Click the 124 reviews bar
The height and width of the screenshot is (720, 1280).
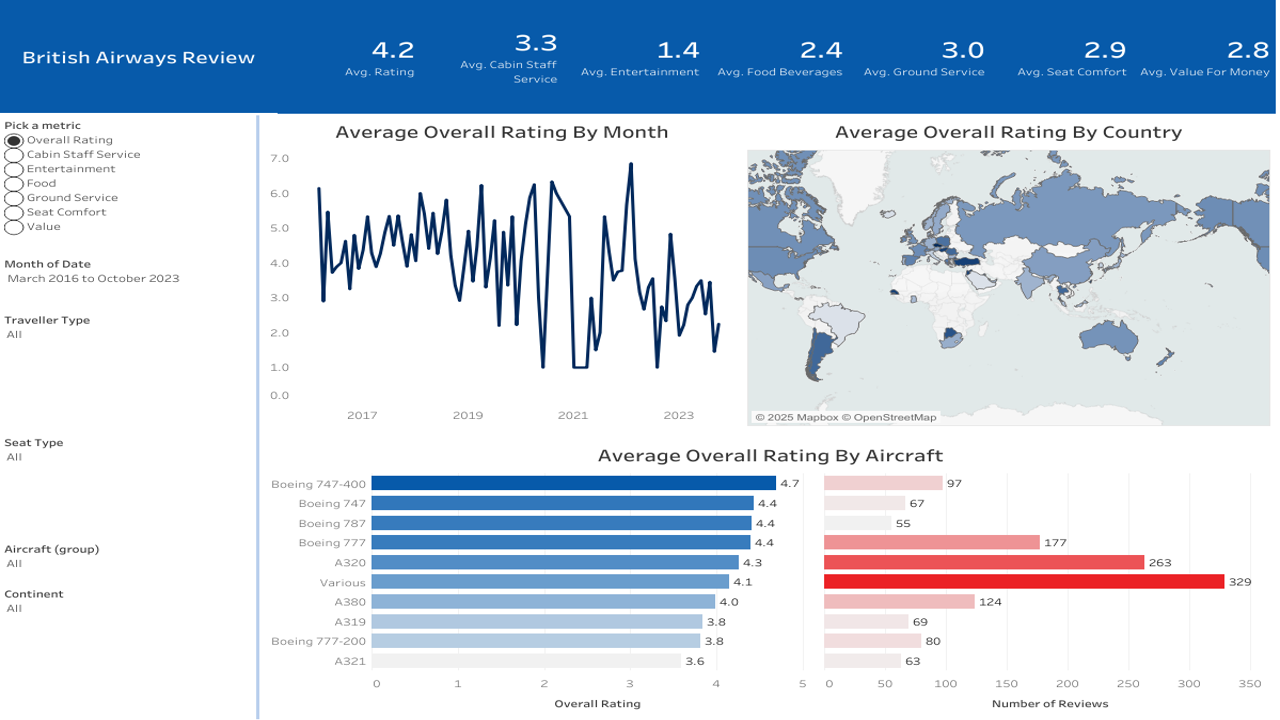pos(899,601)
